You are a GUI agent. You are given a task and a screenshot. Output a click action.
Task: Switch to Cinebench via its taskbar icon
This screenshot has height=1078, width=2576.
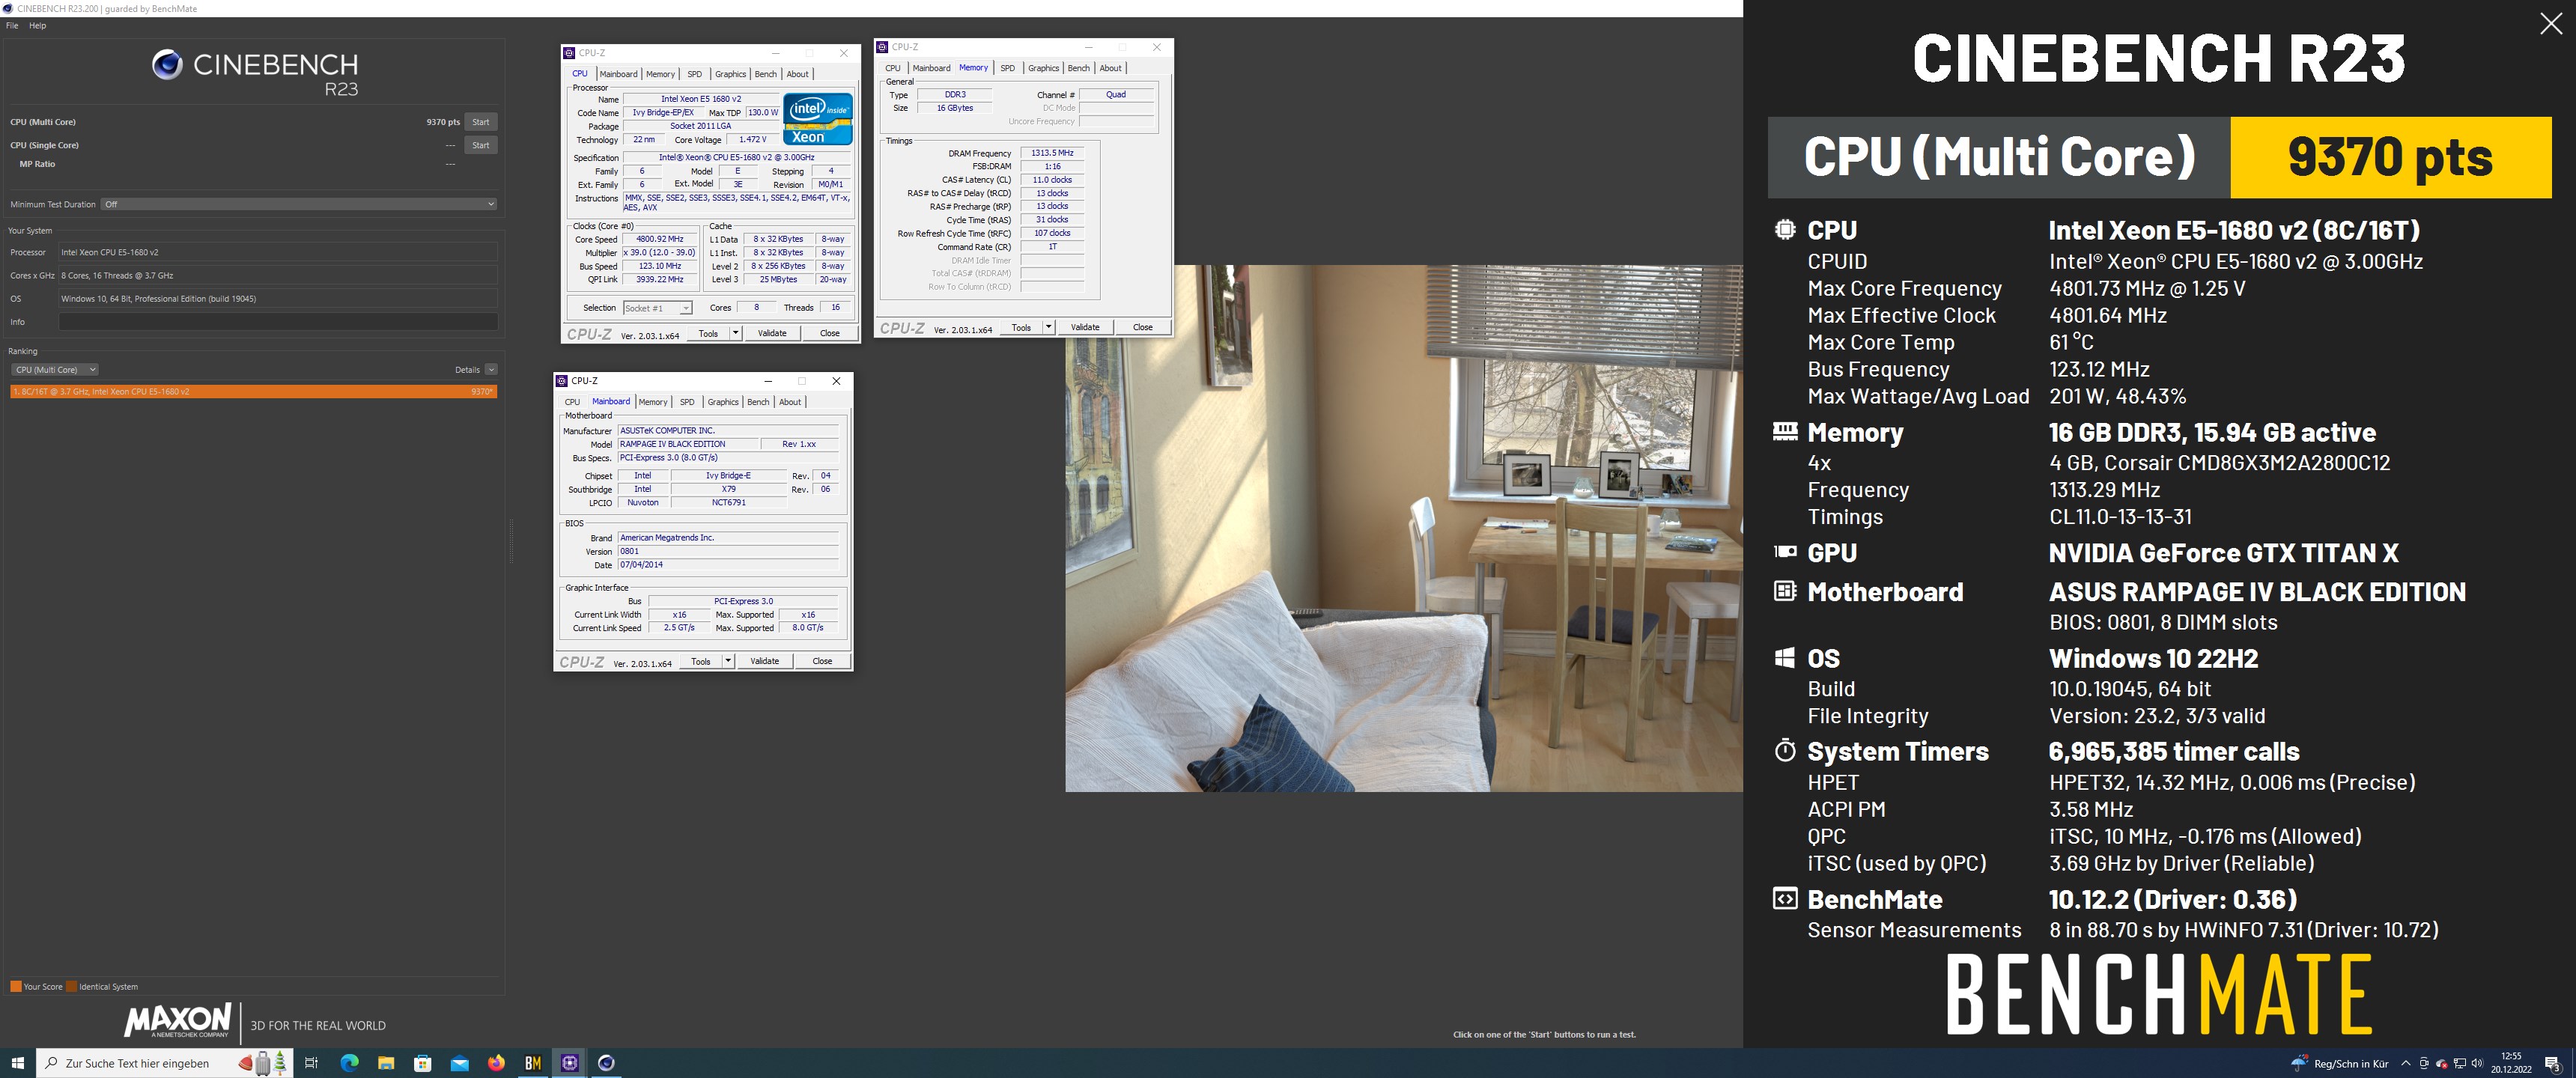click(606, 1063)
